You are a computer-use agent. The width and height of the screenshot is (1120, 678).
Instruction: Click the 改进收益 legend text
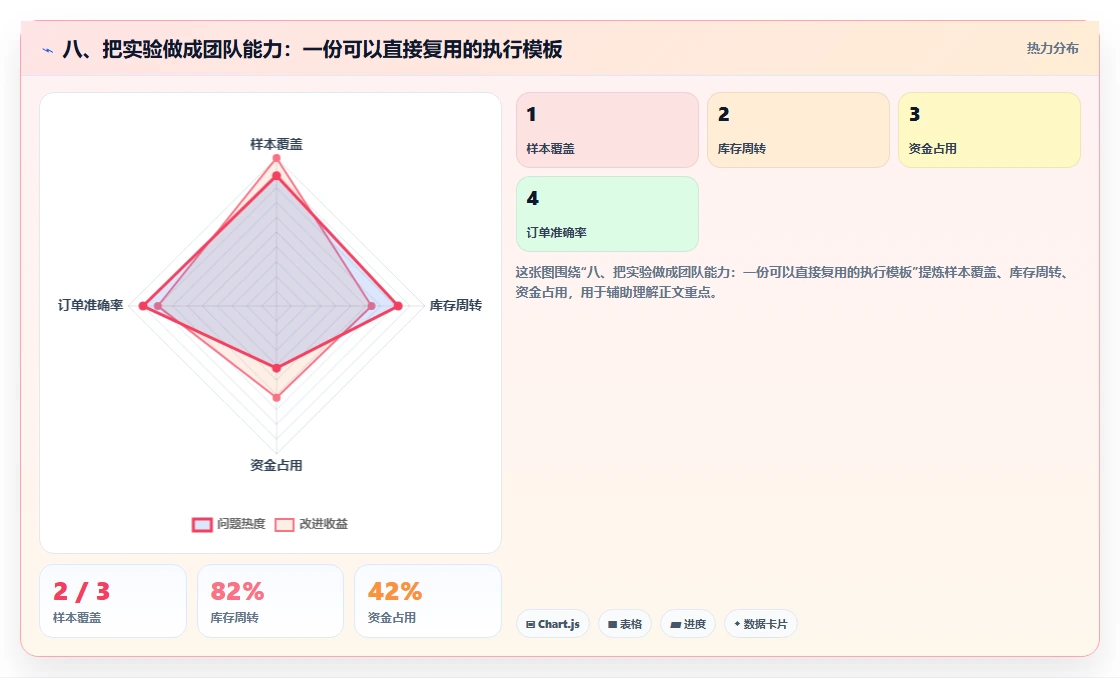coord(324,524)
